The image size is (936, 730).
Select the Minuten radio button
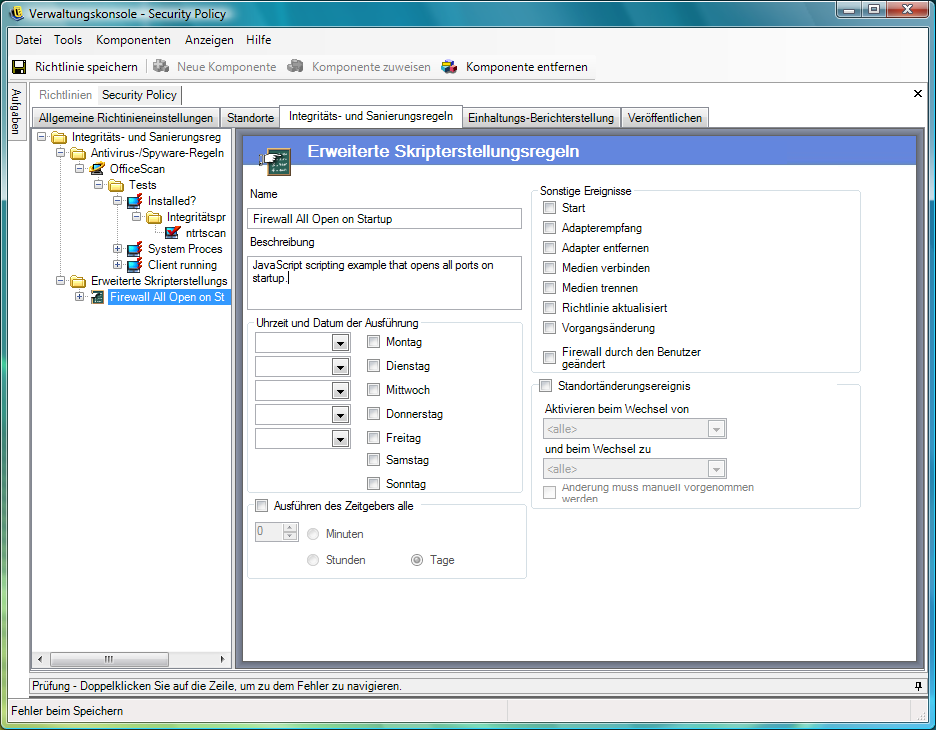coord(313,534)
